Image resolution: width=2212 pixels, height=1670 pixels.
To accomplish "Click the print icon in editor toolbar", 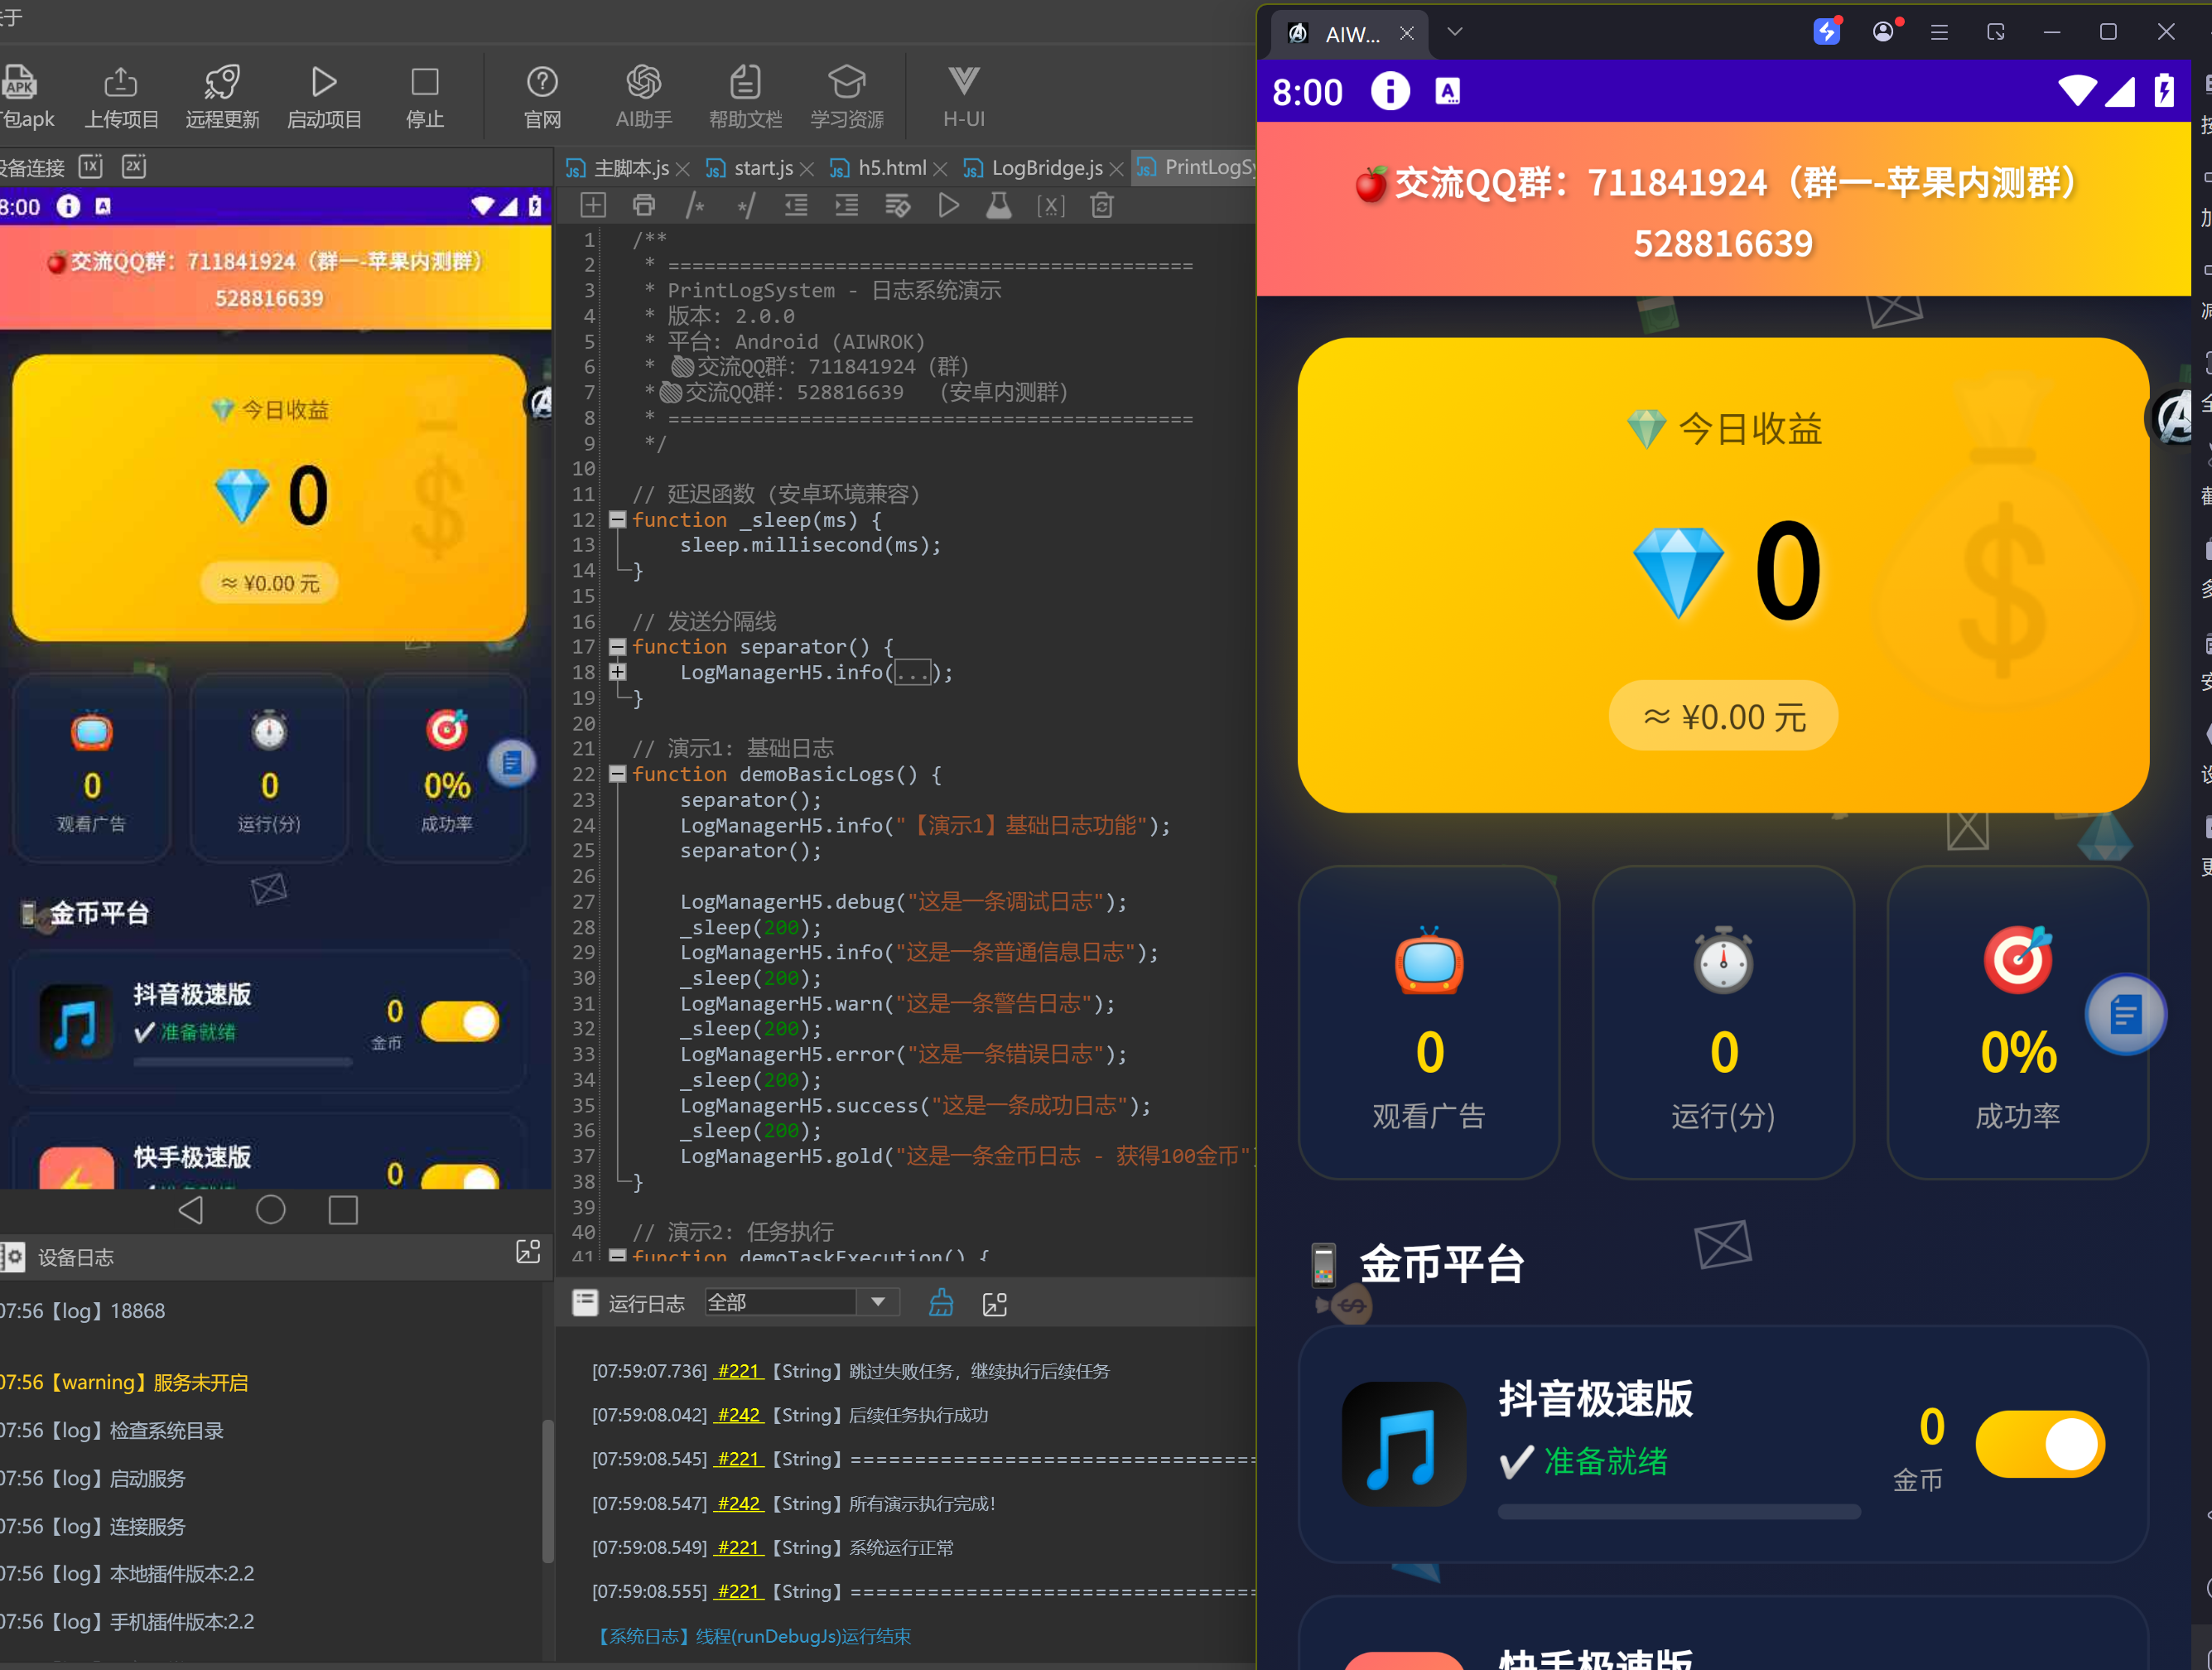I will [644, 206].
